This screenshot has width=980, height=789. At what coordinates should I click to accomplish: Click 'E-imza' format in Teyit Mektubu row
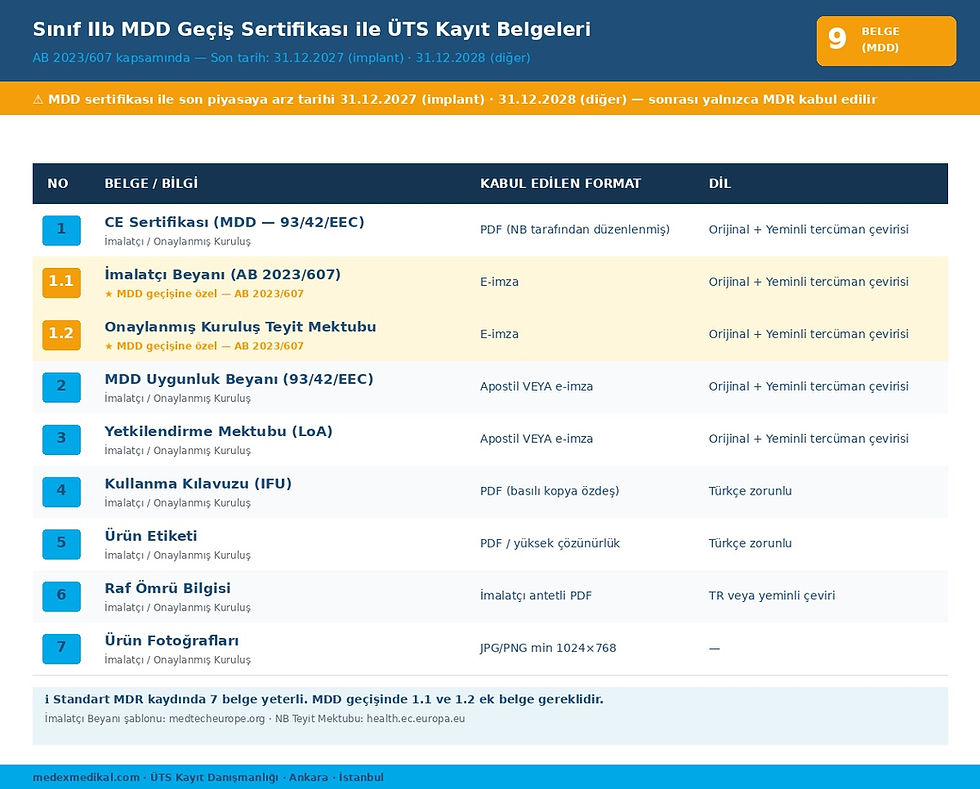499,334
